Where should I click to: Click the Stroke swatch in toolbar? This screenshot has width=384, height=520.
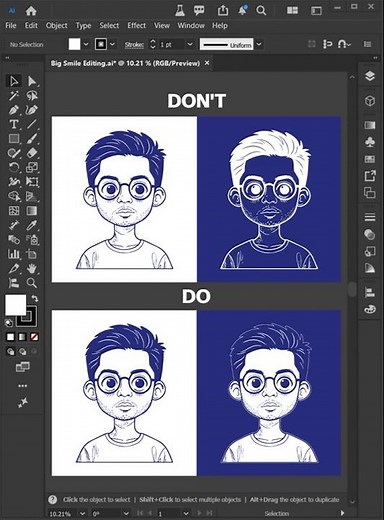pyautogui.click(x=28, y=315)
